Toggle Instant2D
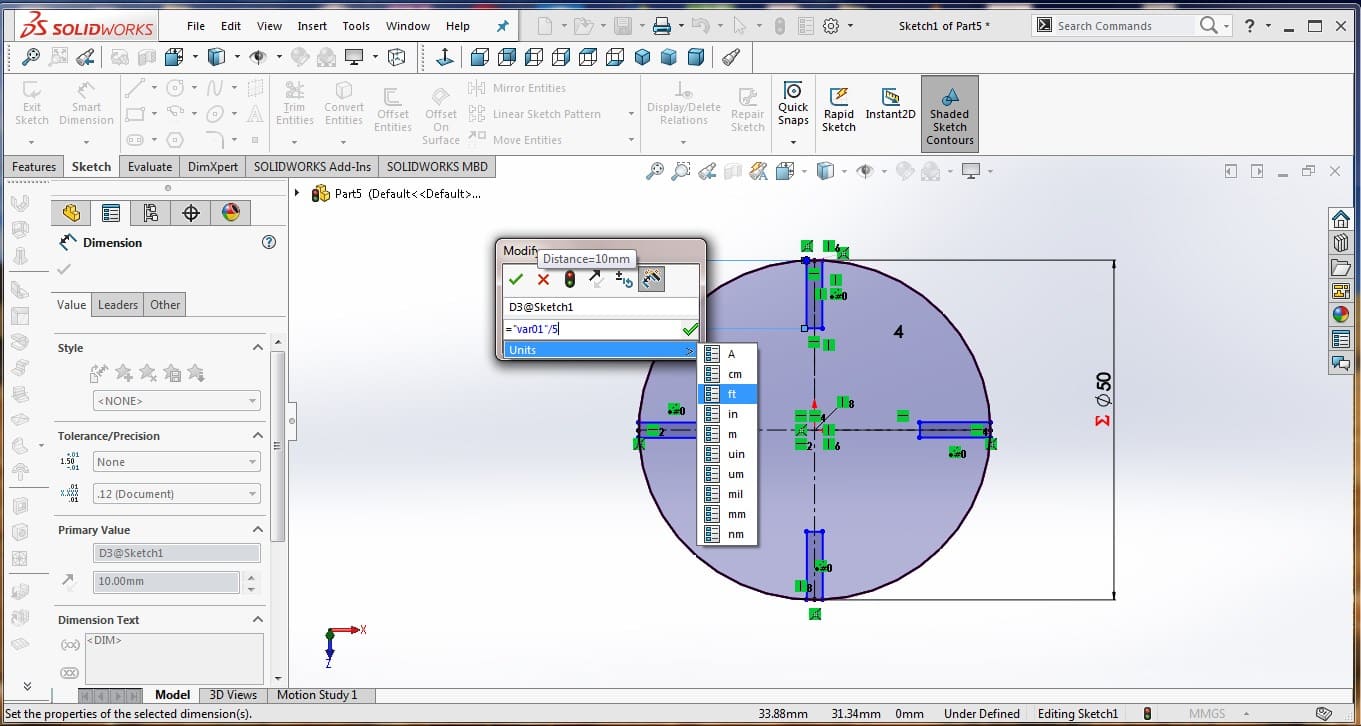1361x726 pixels. click(x=890, y=102)
